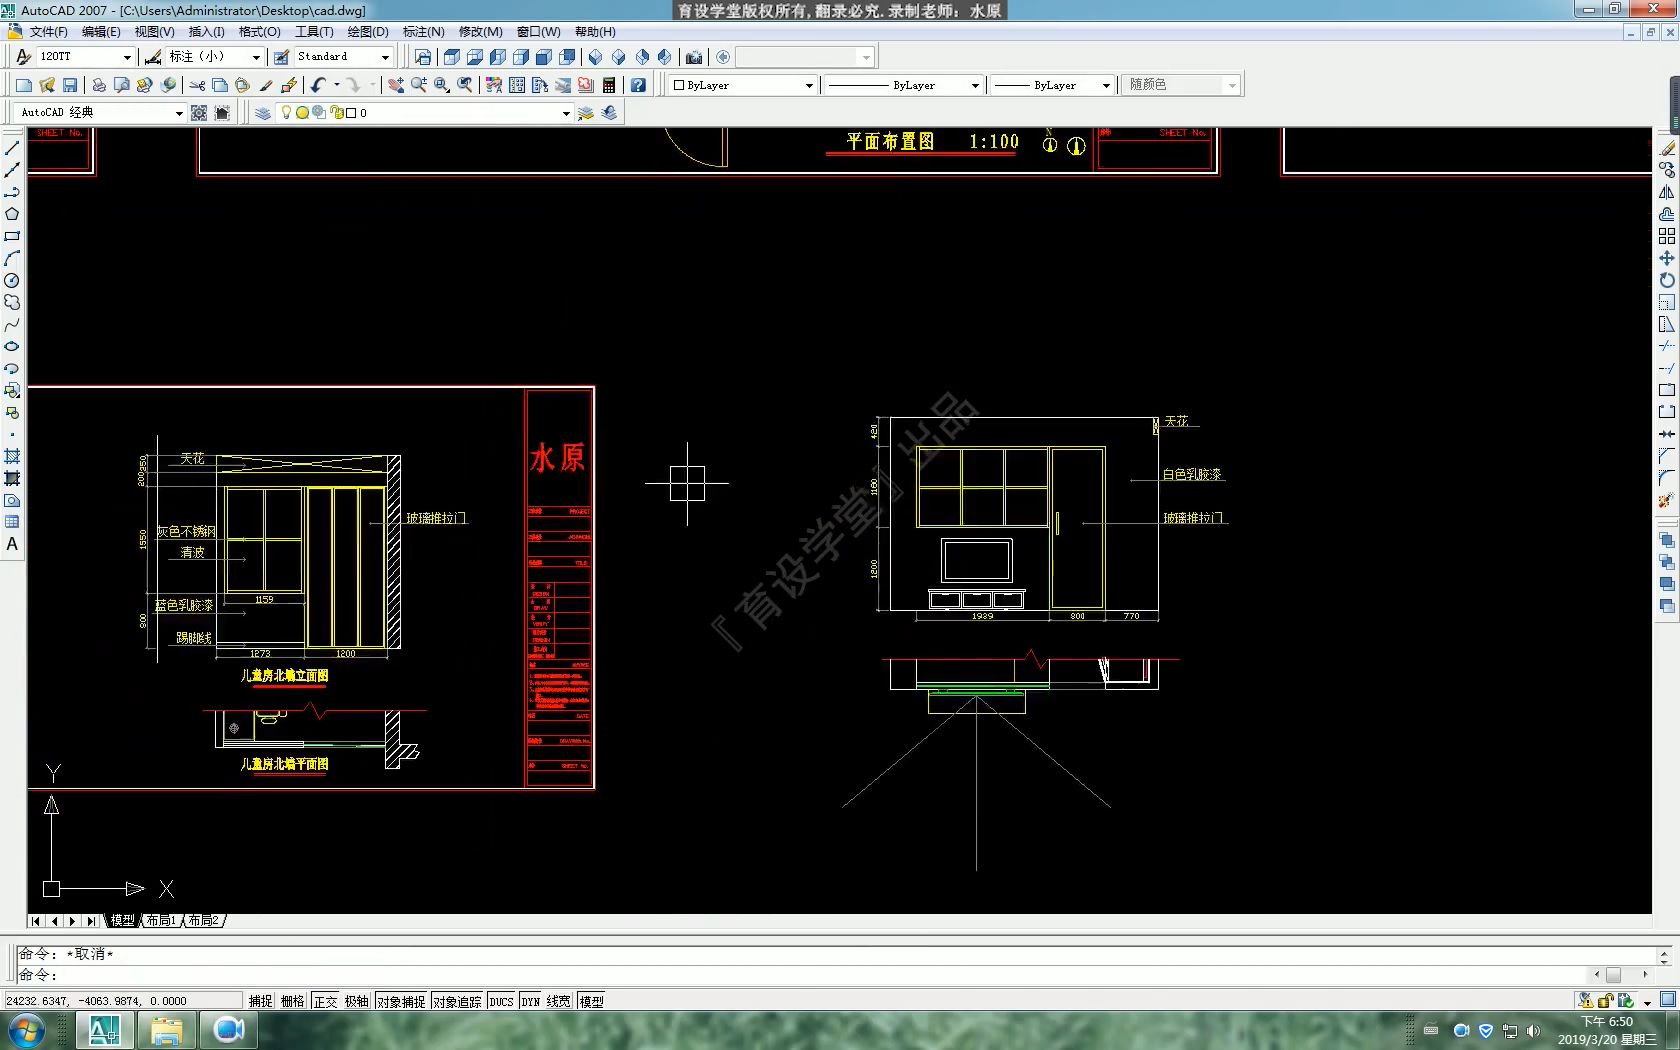The width and height of the screenshot is (1680, 1050).
Task: Click the Undo arrow icon
Action: click(x=318, y=85)
